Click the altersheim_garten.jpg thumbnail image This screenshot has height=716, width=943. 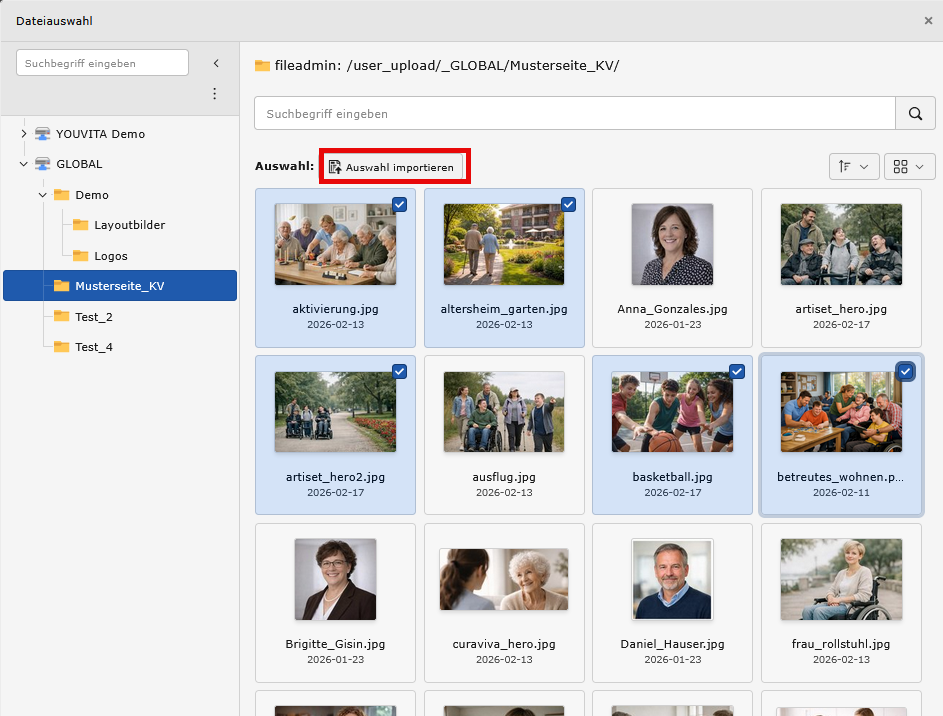point(504,244)
